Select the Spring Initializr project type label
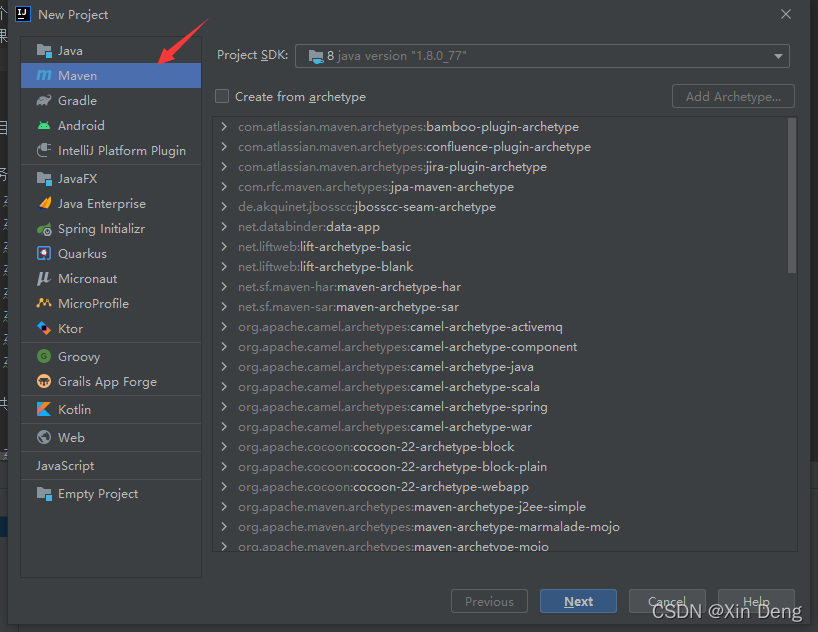818x632 pixels. [x=101, y=229]
